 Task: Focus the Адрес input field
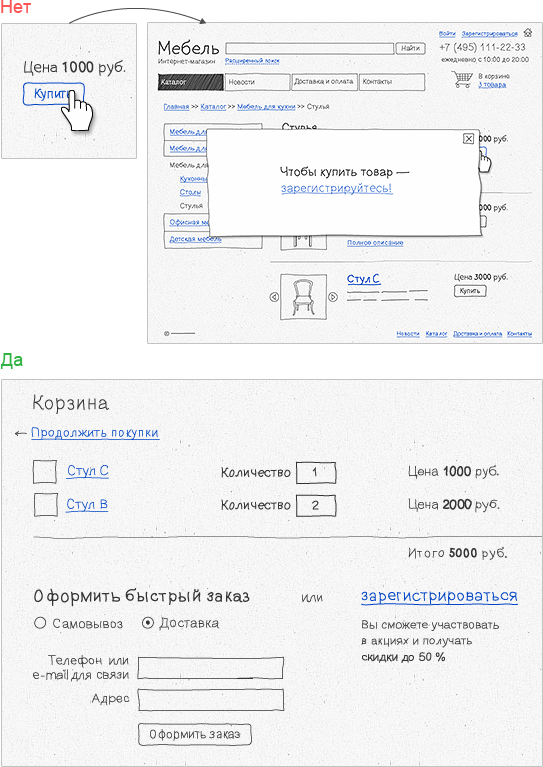coord(211,699)
